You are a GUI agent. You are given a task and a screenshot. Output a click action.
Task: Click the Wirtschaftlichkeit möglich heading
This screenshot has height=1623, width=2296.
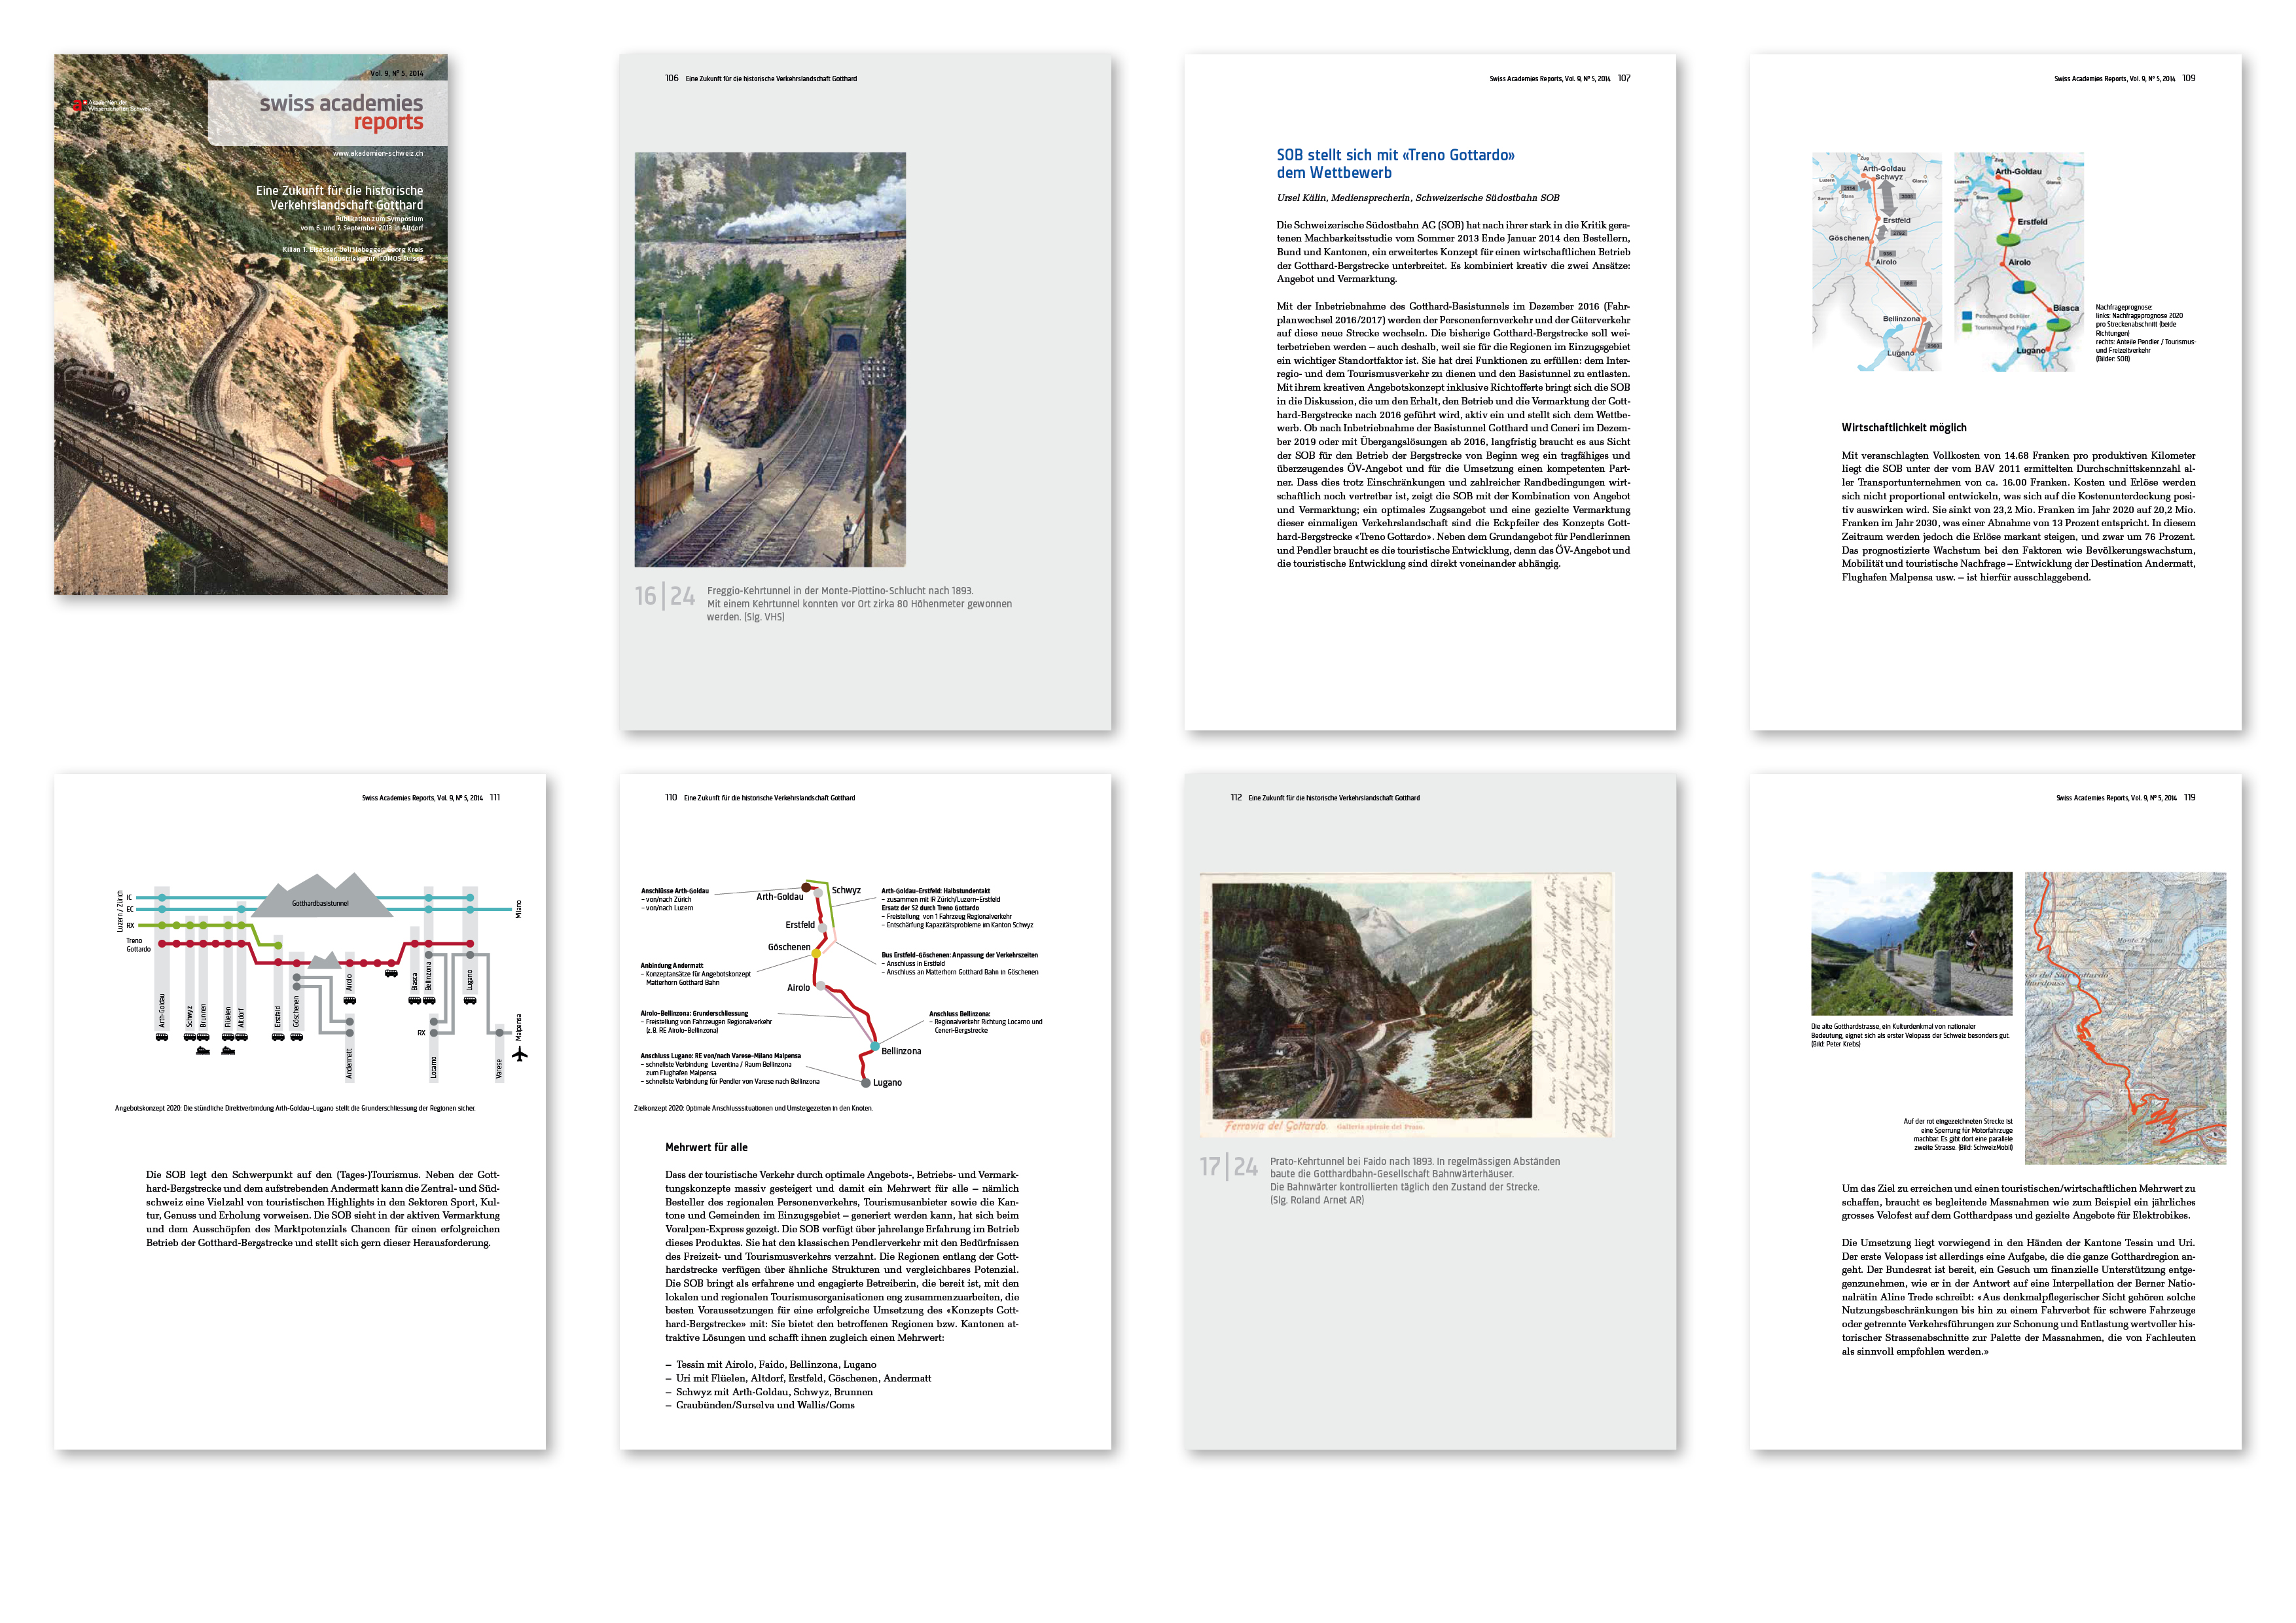pyautogui.click(x=1904, y=428)
